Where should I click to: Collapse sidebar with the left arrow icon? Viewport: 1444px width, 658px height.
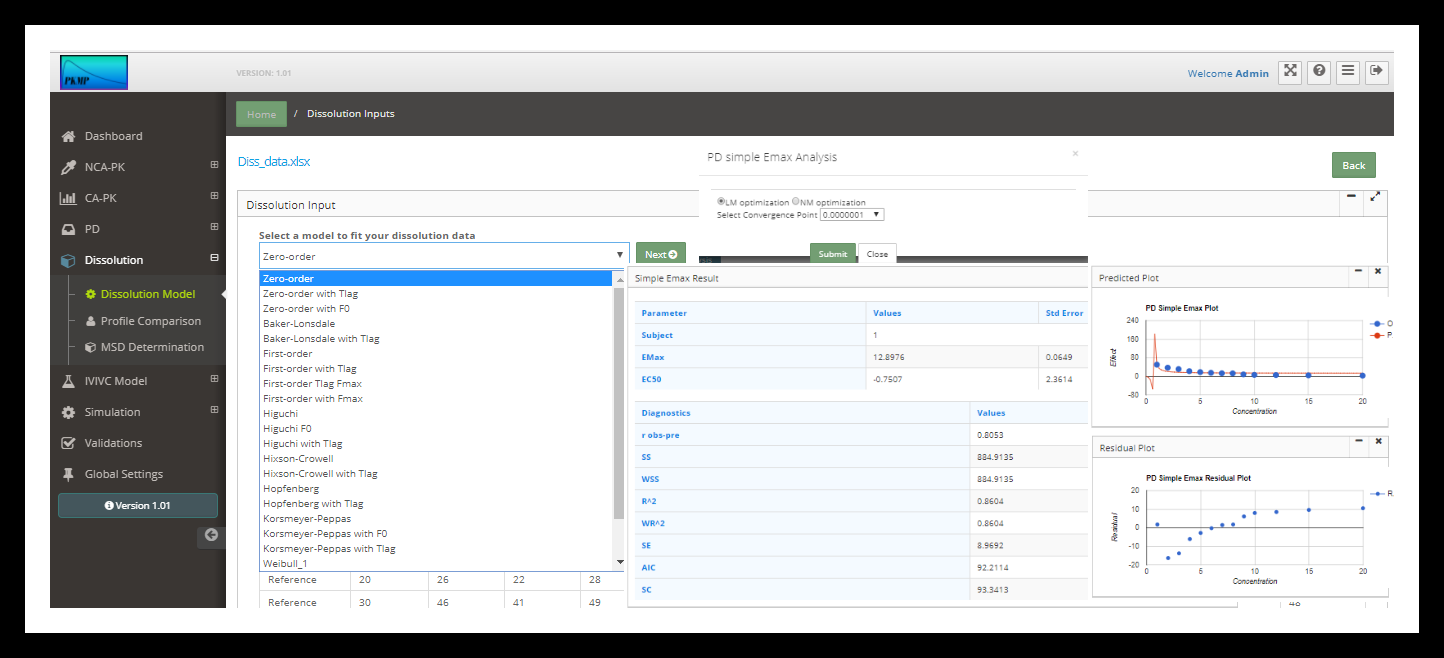211,535
